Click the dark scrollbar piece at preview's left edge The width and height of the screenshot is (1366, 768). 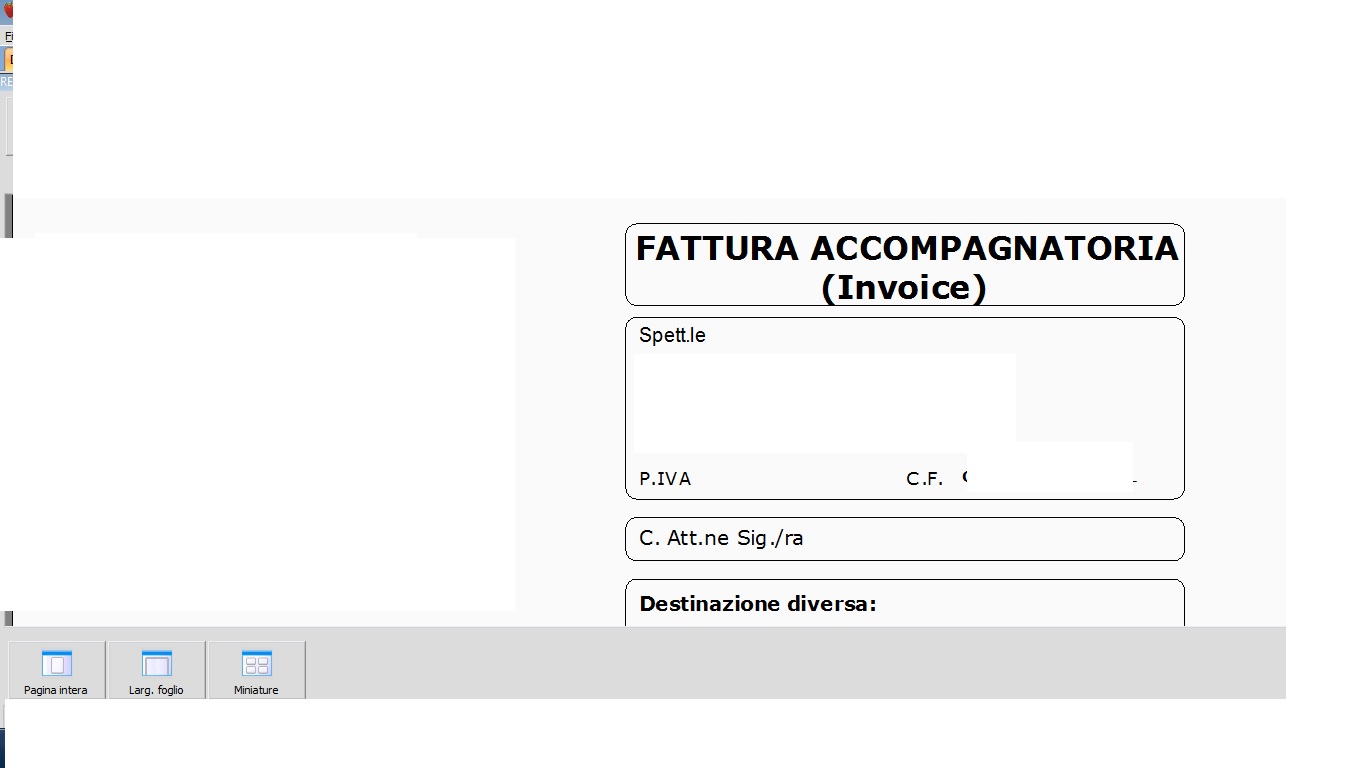point(8,215)
